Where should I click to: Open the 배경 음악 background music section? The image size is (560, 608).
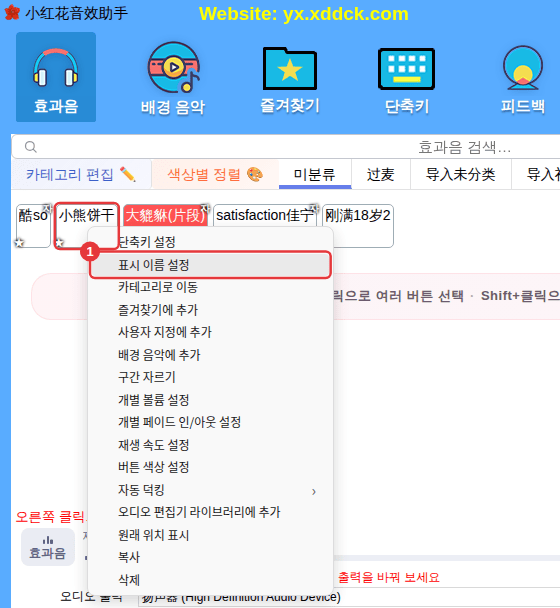click(173, 78)
